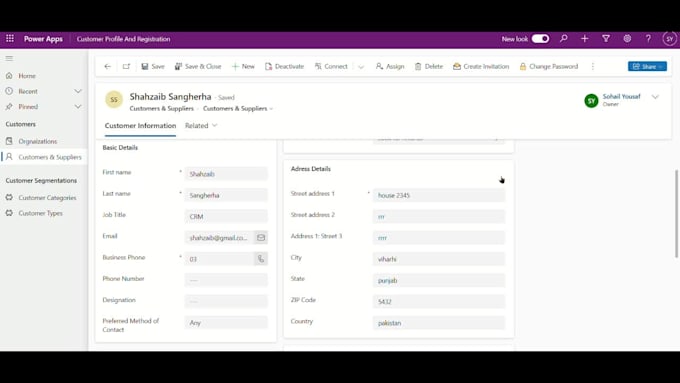Click the Save button
The image size is (680, 383).
click(153, 66)
